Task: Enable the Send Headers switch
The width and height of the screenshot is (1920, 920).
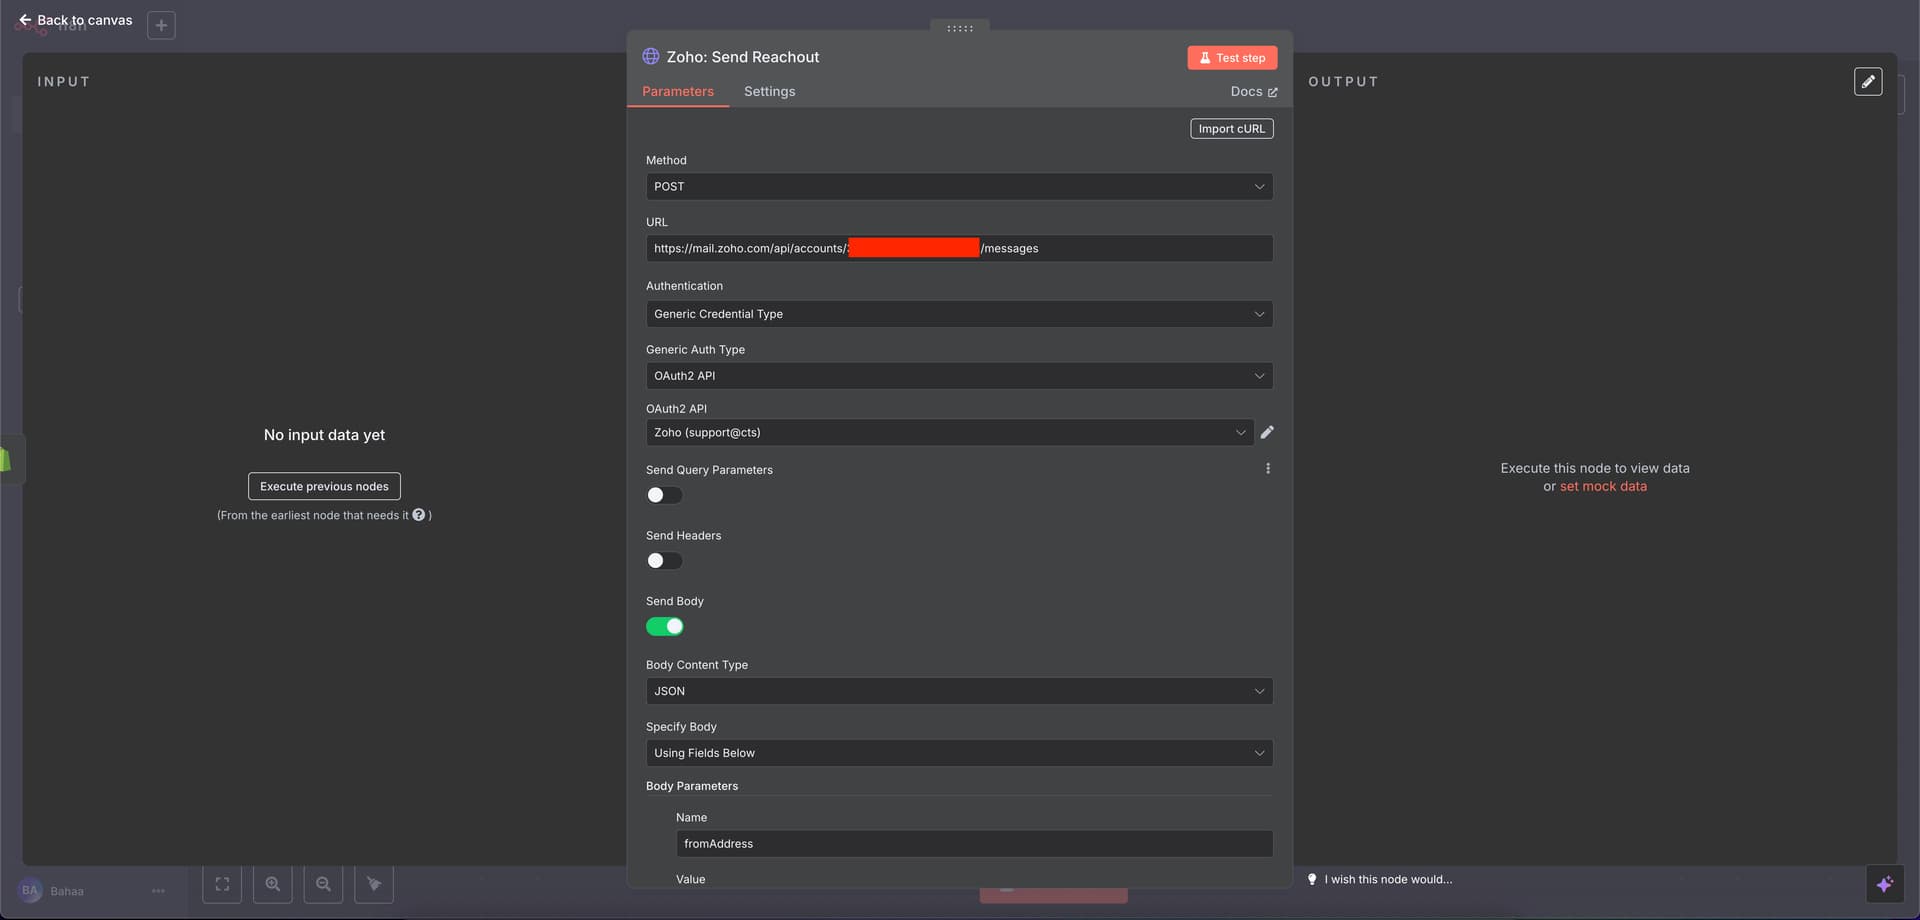Action: (664, 561)
